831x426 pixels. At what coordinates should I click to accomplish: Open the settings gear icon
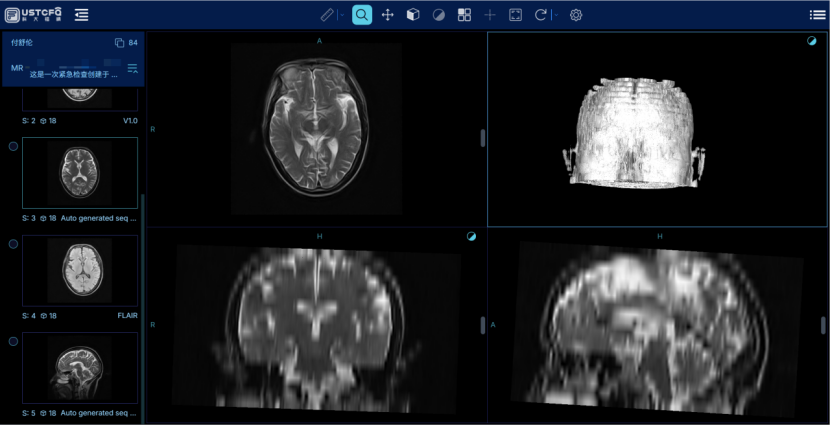pos(576,15)
